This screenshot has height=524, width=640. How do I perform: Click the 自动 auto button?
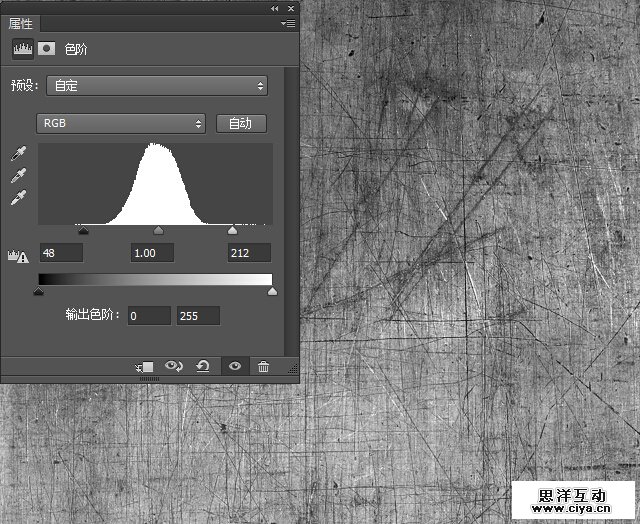pos(241,123)
